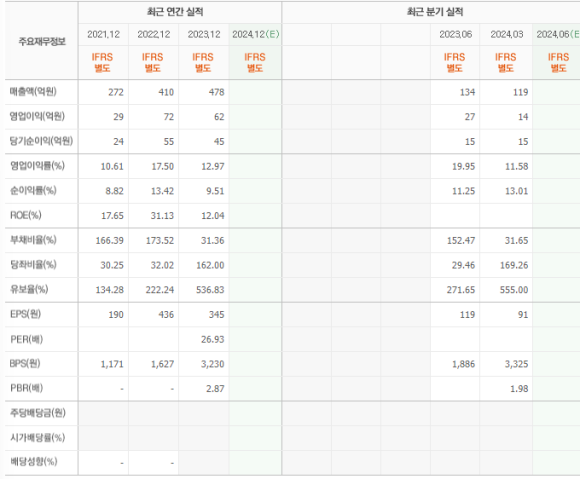Screen dimensions: 580x479
Task: Click the 주요재무정보 header cell
Action: [42, 41]
